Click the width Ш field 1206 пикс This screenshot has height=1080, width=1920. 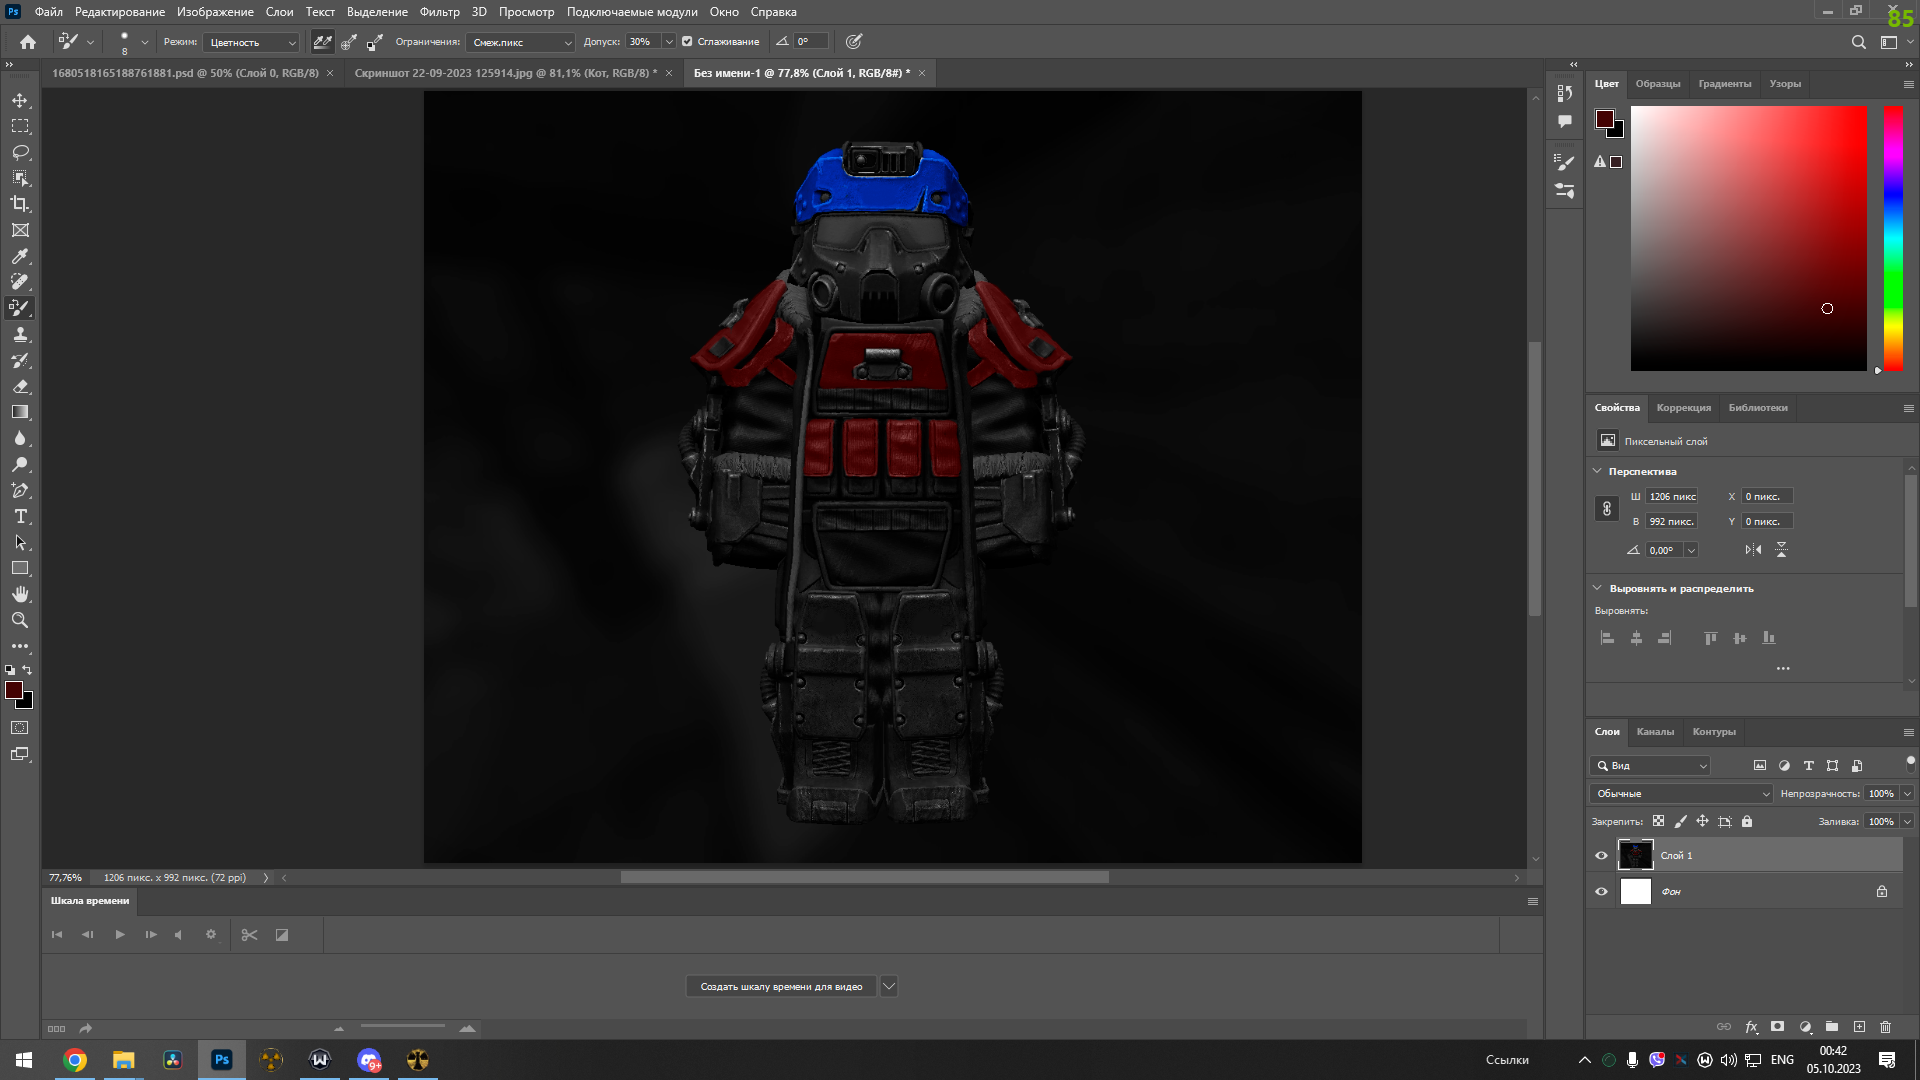point(1672,497)
